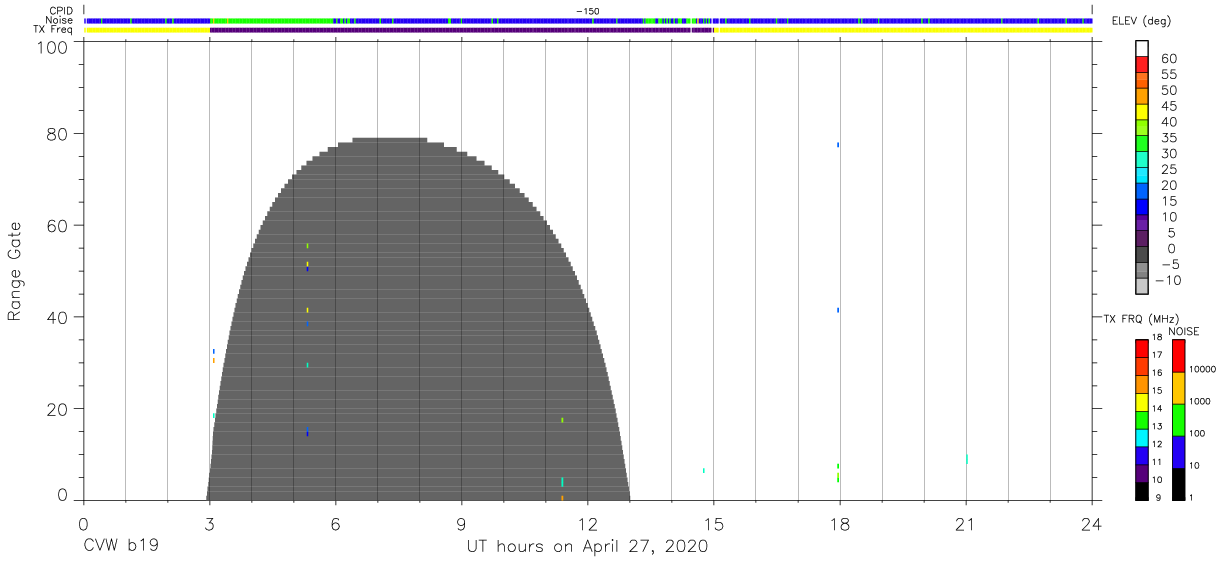Image resolution: width=1228 pixels, height=567 pixels.
Task: Click the white top segment of the ELEV color bar
Action: [x=1141, y=48]
